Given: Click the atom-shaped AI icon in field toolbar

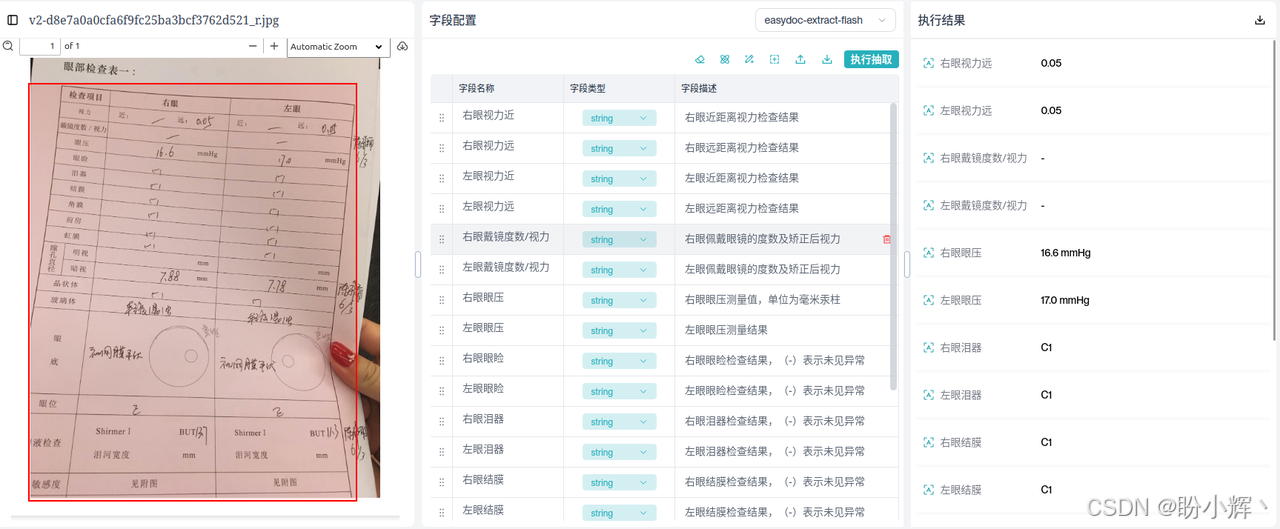Looking at the screenshot, I should click(x=725, y=59).
